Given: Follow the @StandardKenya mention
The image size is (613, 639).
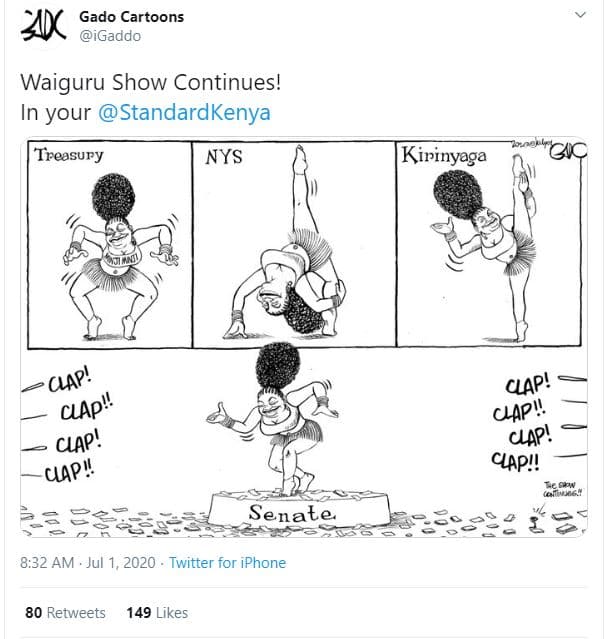Looking at the screenshot, I should tap(184, 112).
